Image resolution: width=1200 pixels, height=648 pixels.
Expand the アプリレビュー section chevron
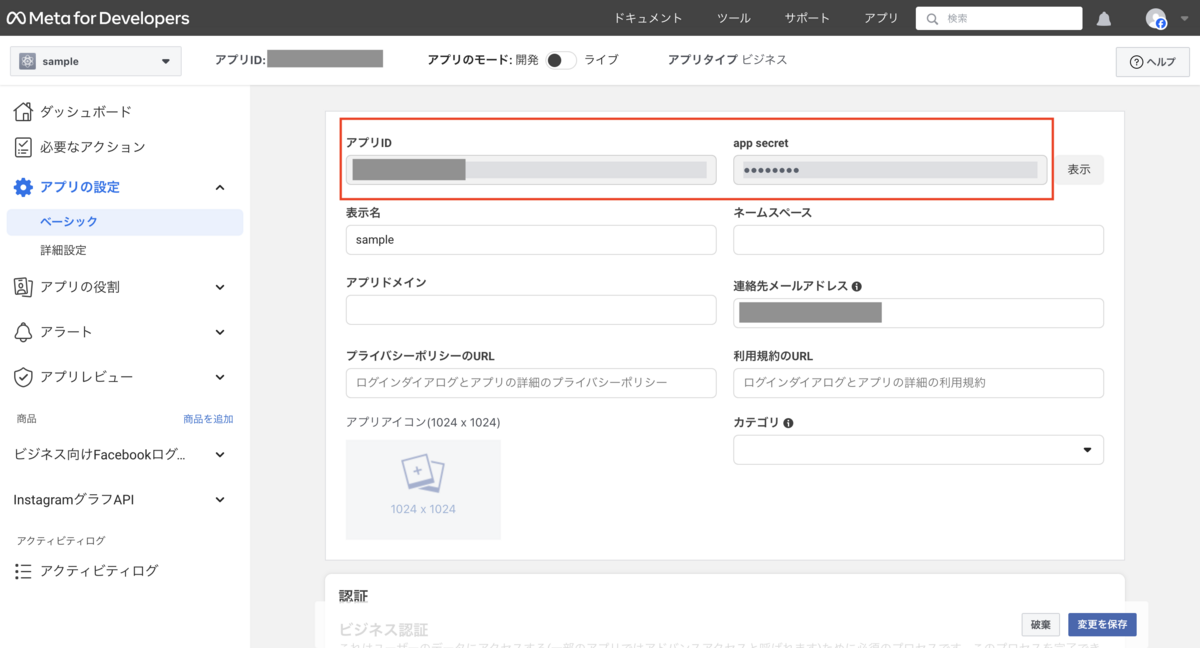pos(220,377)
